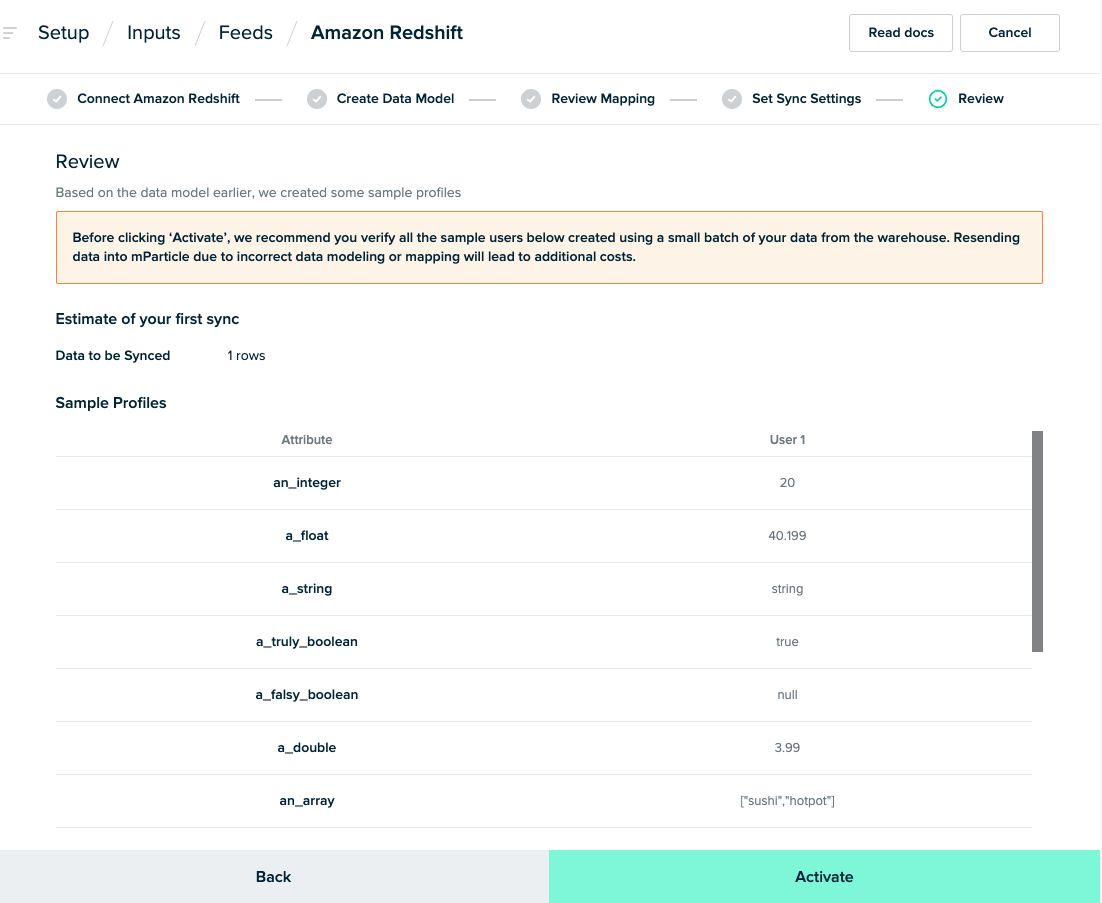1102x903 pixels.
Task: Go to Set Sync Settings step
Action: (x=806, y=99)
